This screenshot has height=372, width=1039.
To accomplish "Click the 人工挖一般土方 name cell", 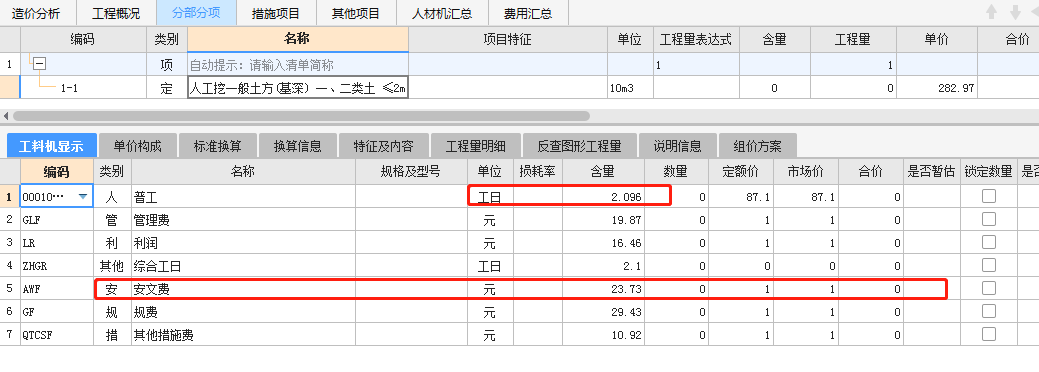I will pyautogui.click(x=298, y=88).
